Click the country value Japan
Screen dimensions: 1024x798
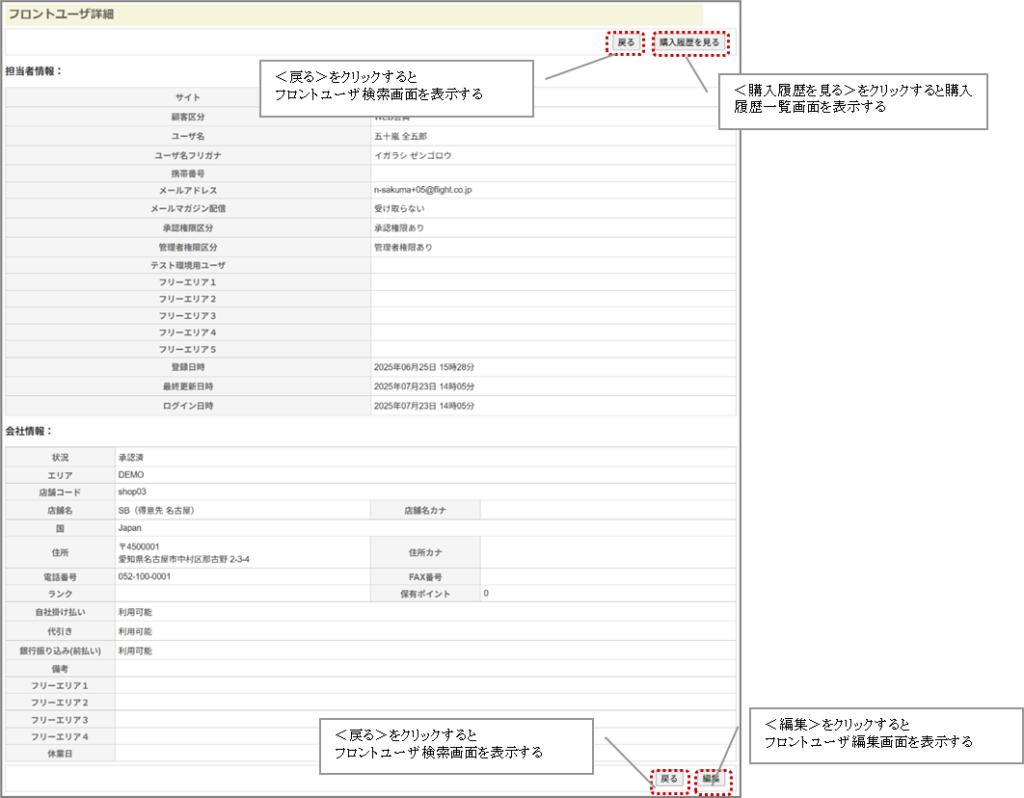coord(130,527)
